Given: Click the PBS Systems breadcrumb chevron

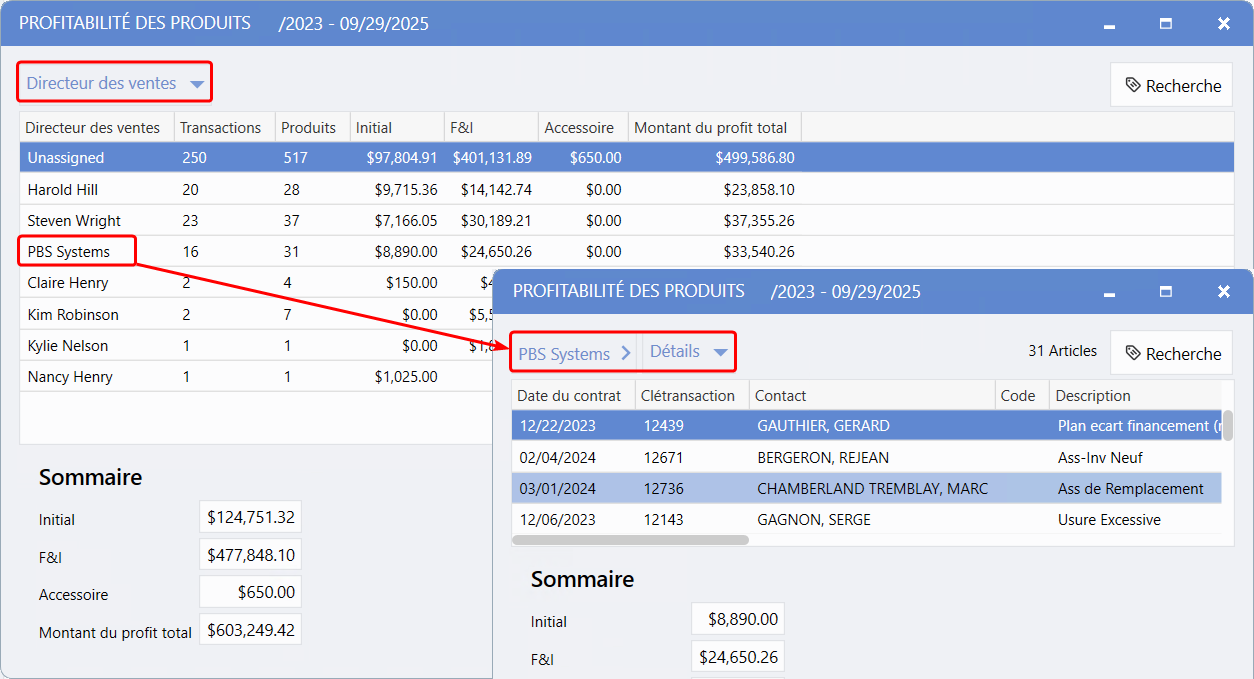Looking at the screenshot, I should click(x=626, y=353).
